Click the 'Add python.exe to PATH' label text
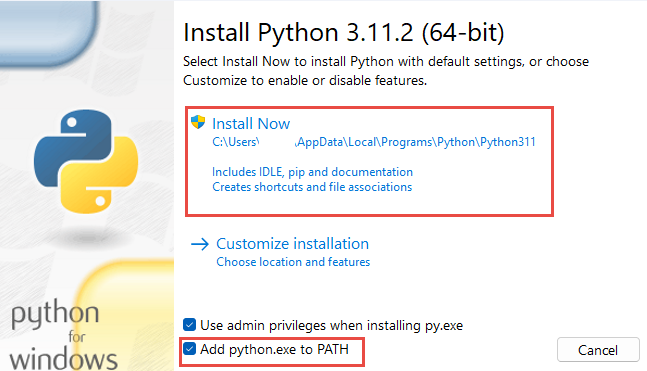The image size is (647, 371). point(274,350)
